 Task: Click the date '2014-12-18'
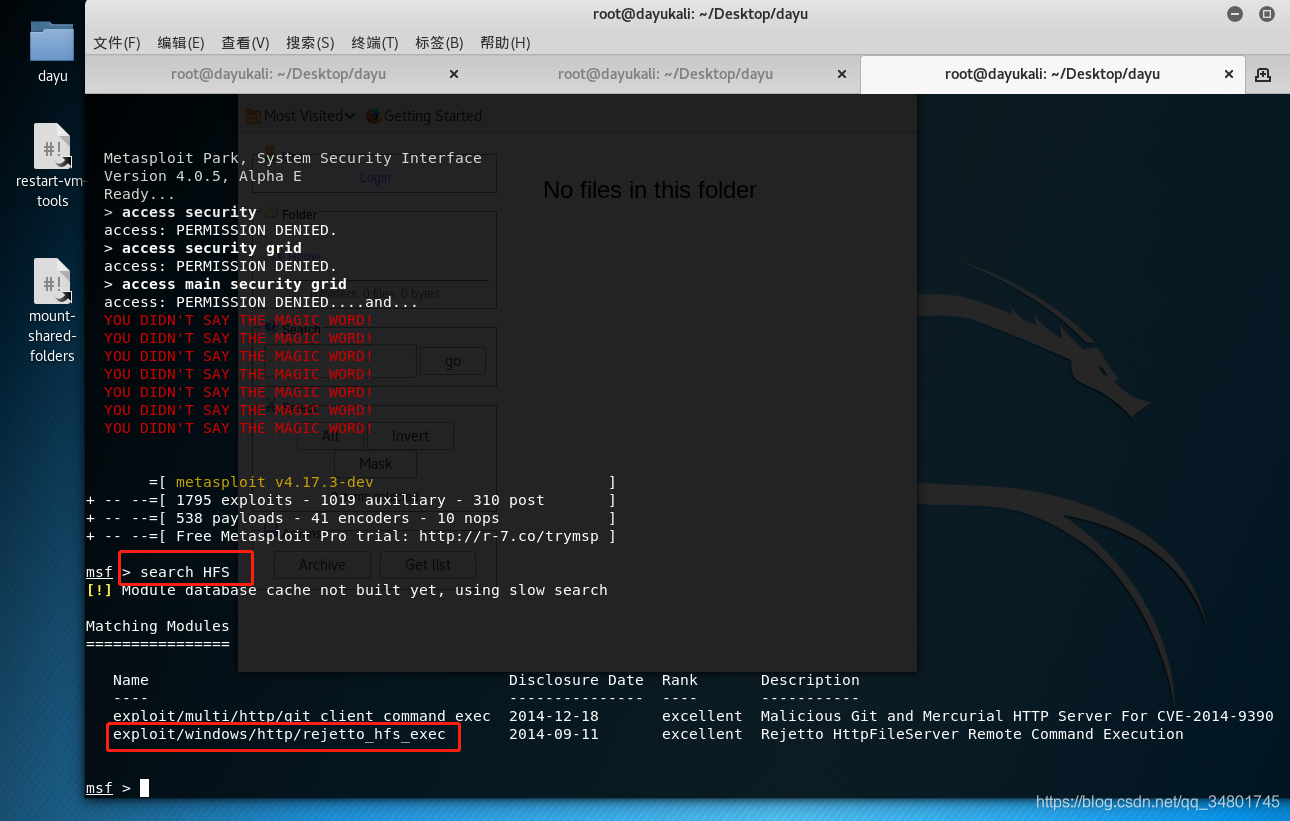click(554, 716)
